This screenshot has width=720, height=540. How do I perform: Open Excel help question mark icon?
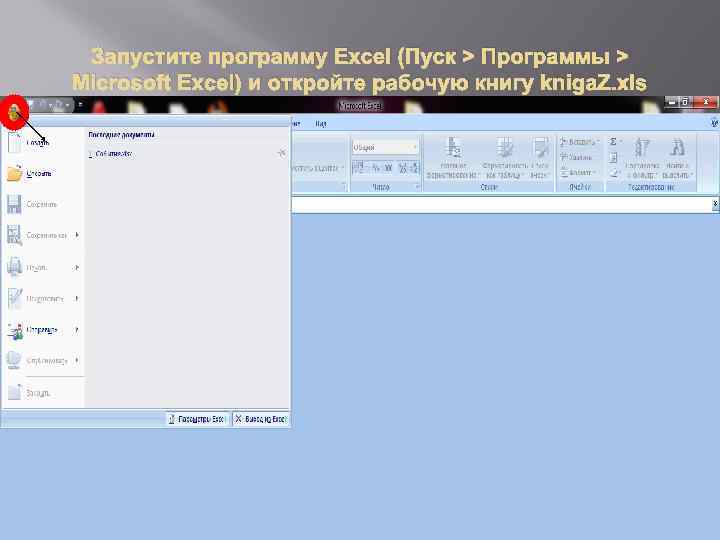(x=714, y=123)
